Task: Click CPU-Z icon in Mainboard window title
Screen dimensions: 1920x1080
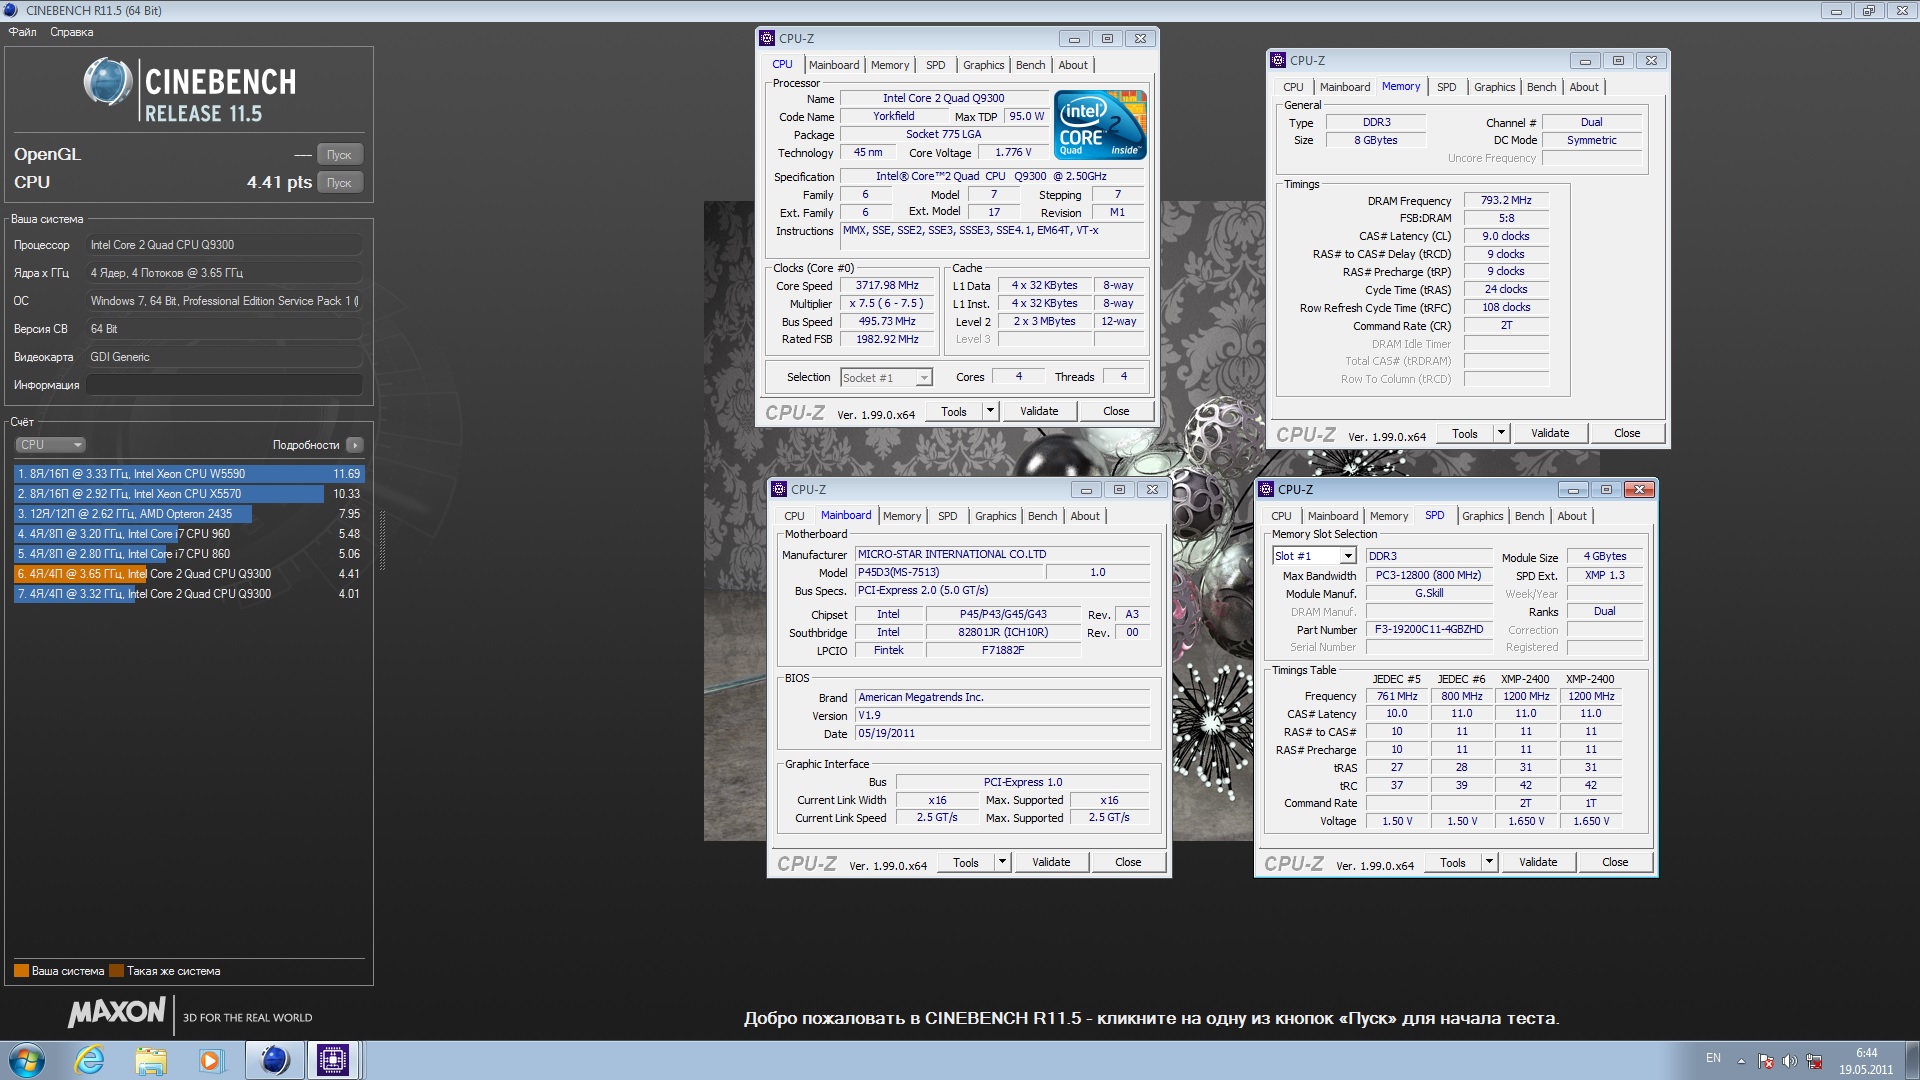Action: [x=779, y=489]
